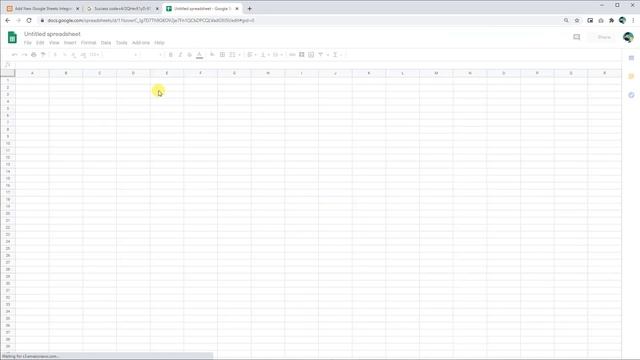Open the fill color picker
The height and width of the screenshot is (360, 640).
(x=212, y=55)
